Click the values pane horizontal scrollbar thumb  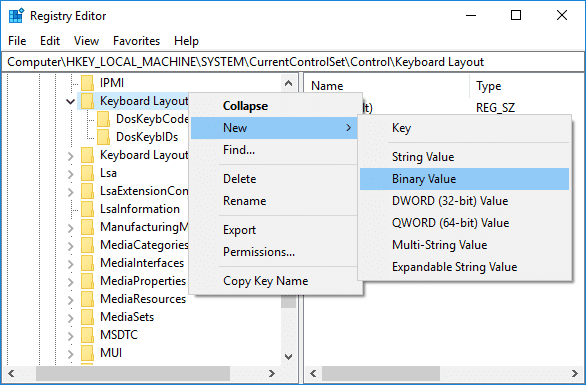click(381, 373)
